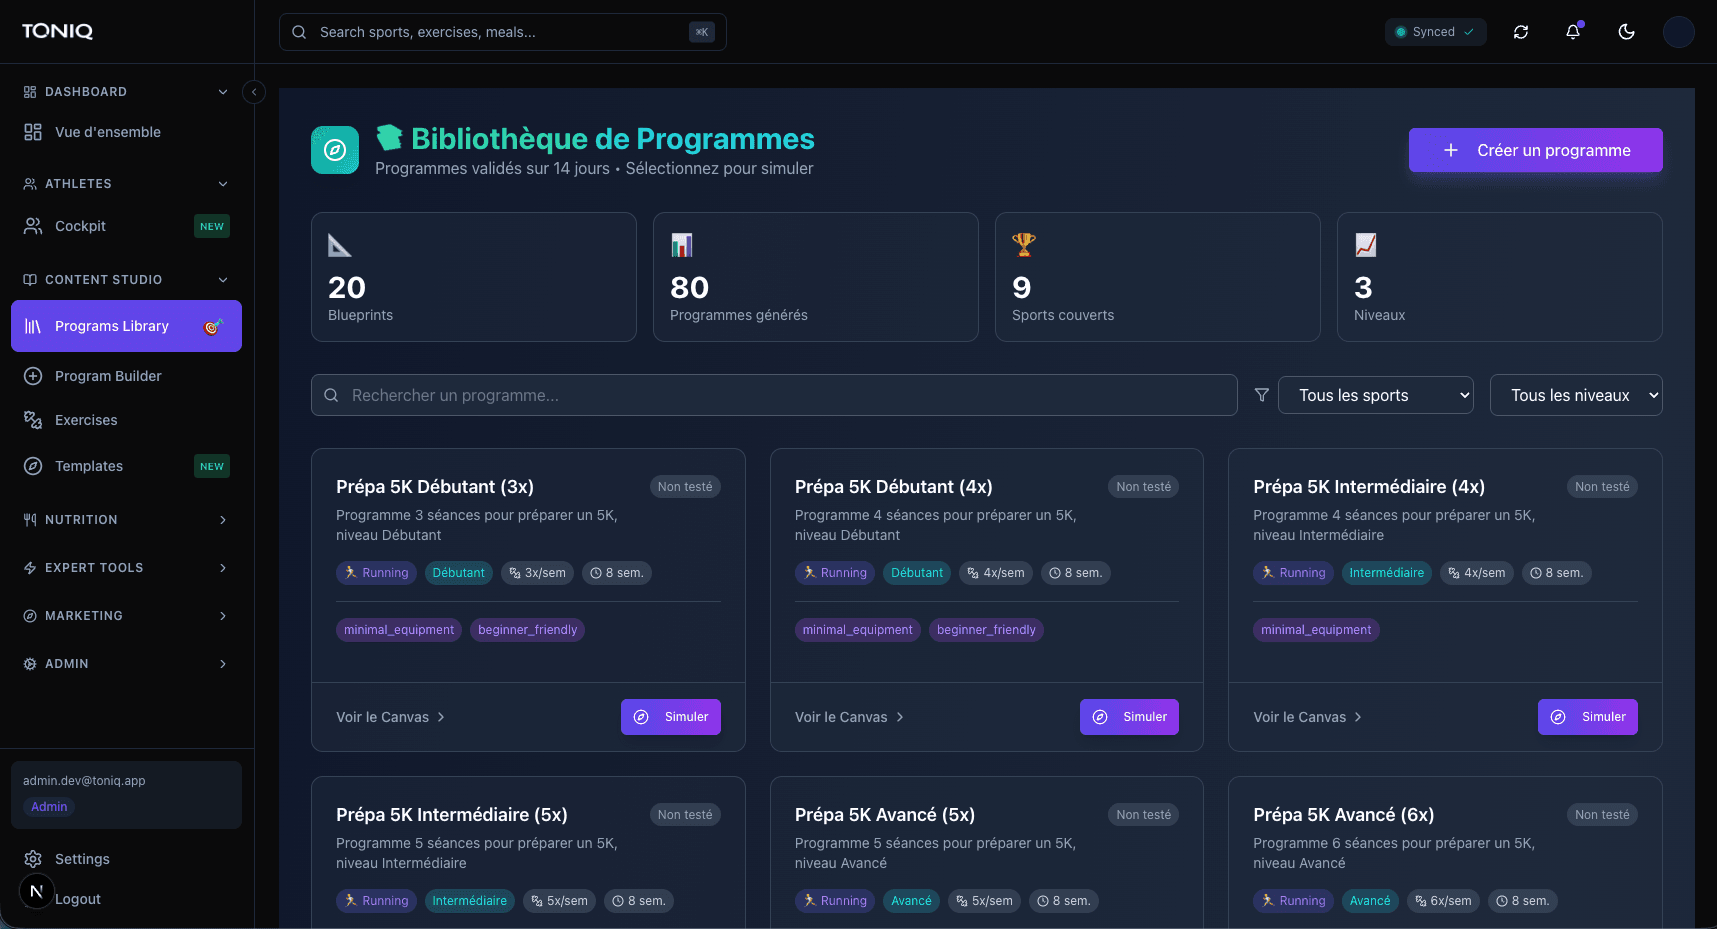This screenshot has width=1717, height=929.
Task: Open Vue d'ensemble in sidebar
Action: [126, 132]
